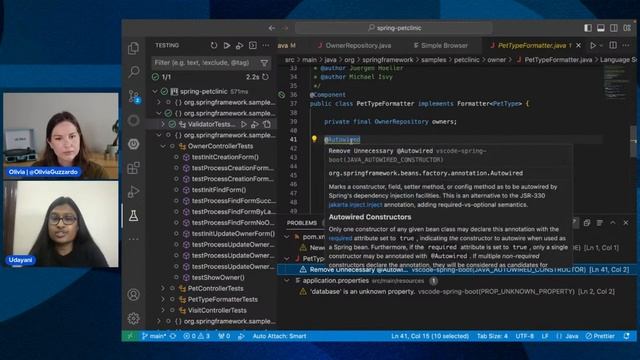640x360 pixels.
Task: Select the Testing flask icon
Action: (x=133, y=216)
